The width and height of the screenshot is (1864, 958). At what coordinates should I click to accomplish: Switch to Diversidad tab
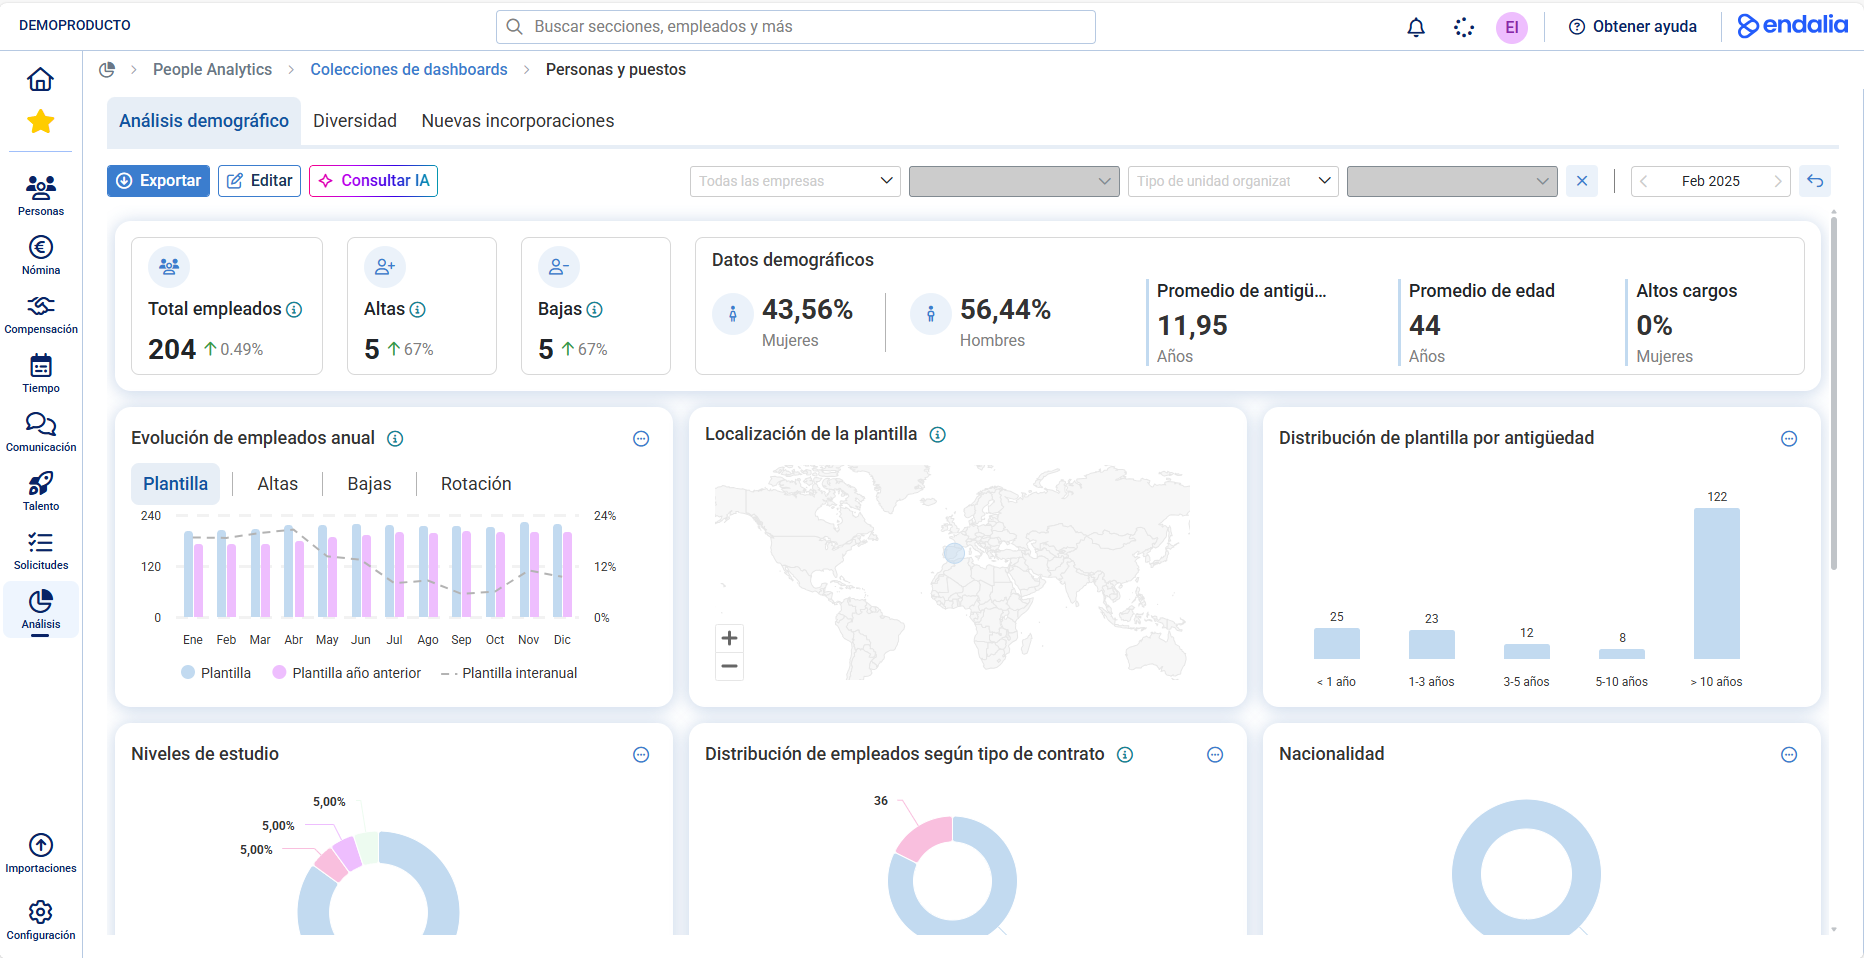tap(355, 121)
